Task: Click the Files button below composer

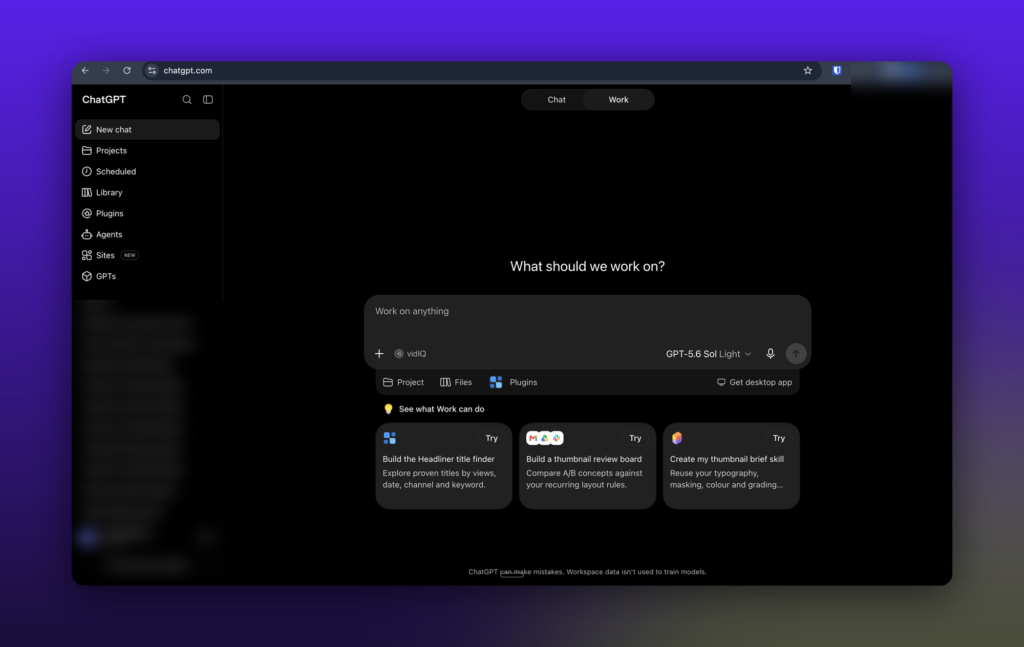Action: click(456, 382)
